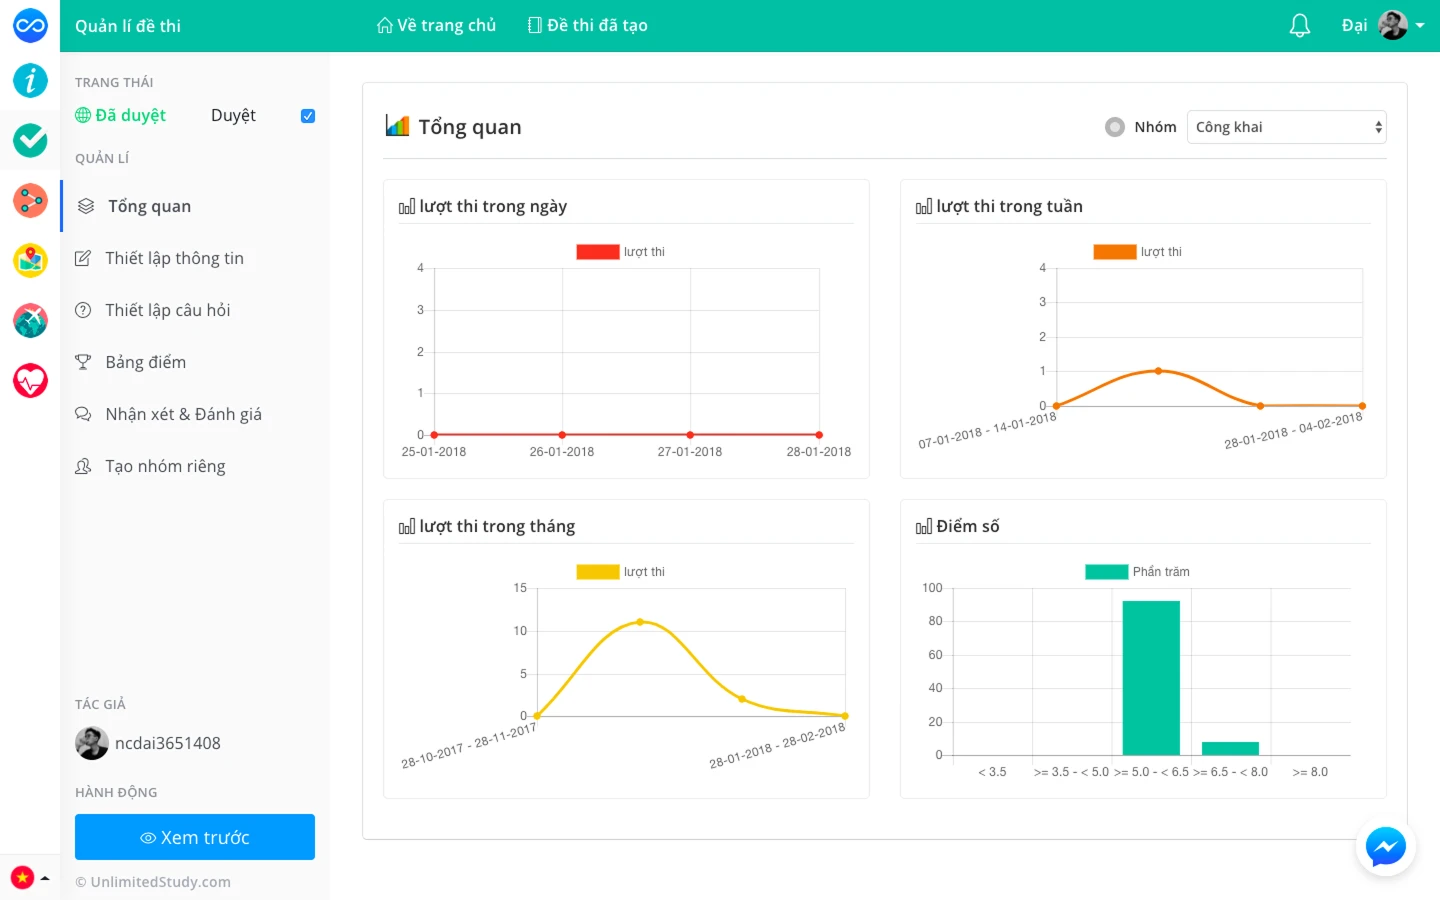Open Thiết lập câu hỏi
The width and height of the screenshot is (1440, 900).
[x=196, y=310]
